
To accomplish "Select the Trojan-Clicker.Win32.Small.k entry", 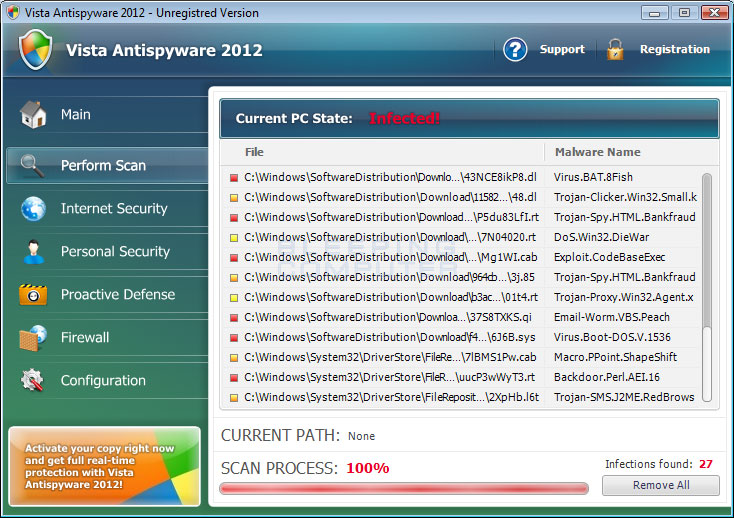I will 625,197.
